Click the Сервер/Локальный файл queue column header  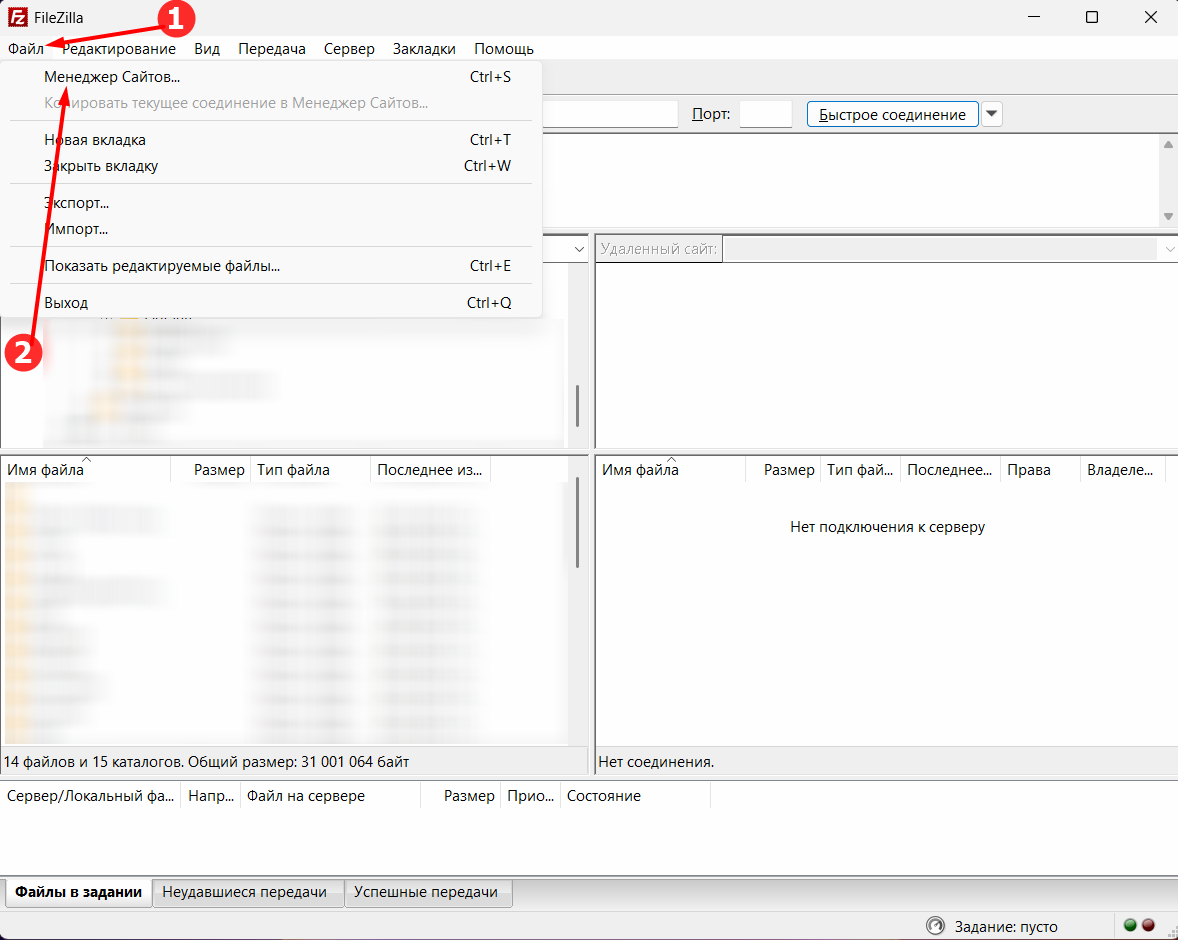[90, 796]
